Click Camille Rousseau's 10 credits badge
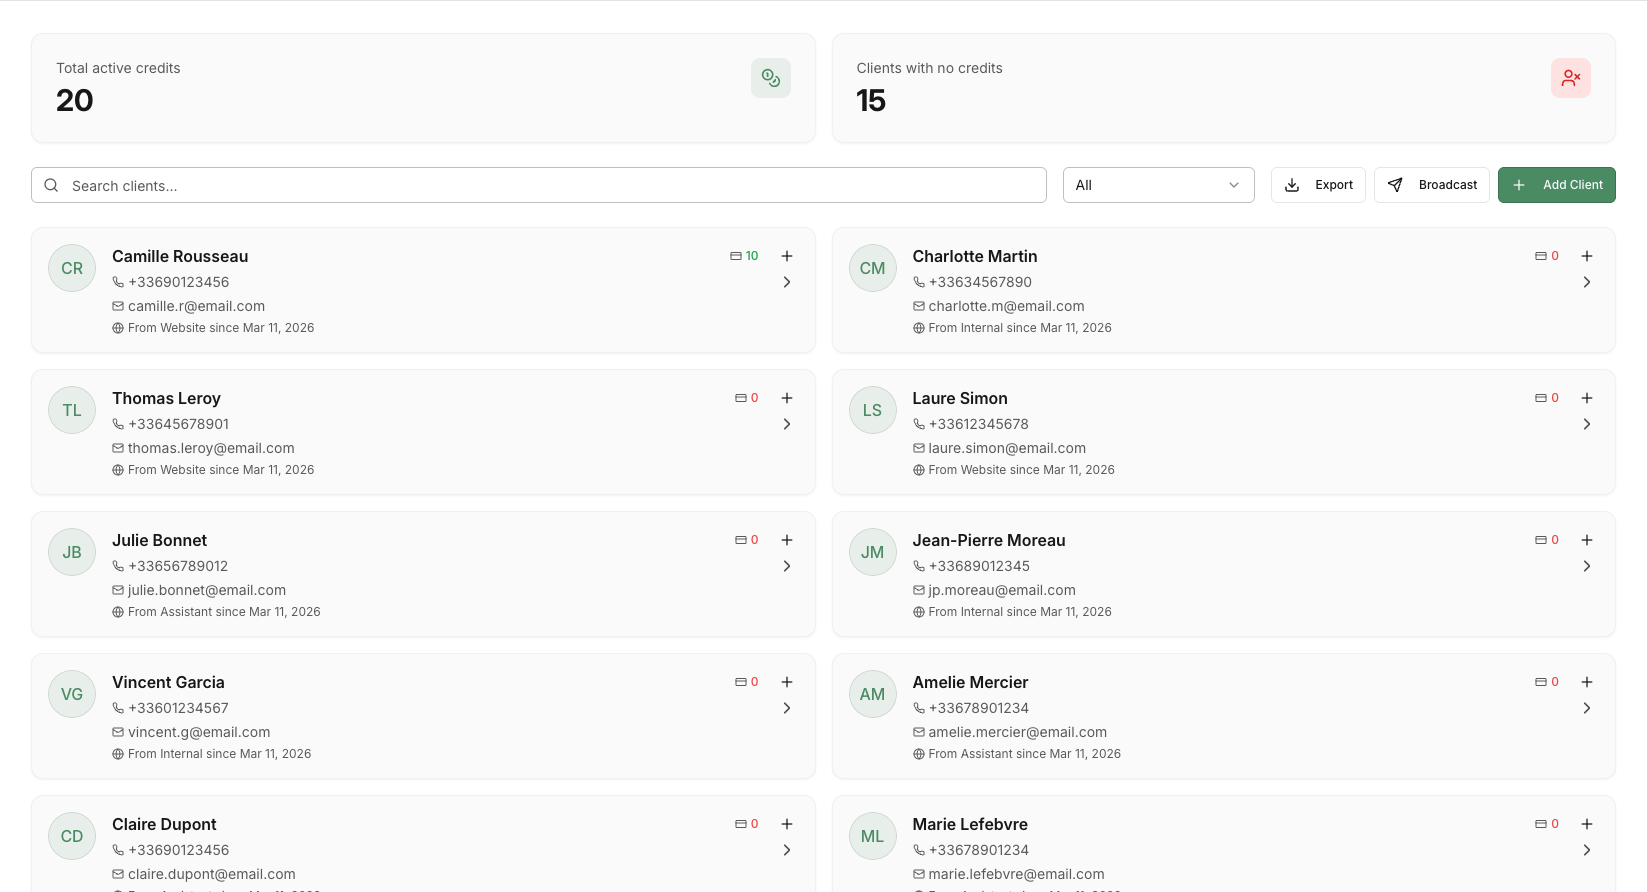This screenshot has height=892, width=1647. (x=745, y=256)
